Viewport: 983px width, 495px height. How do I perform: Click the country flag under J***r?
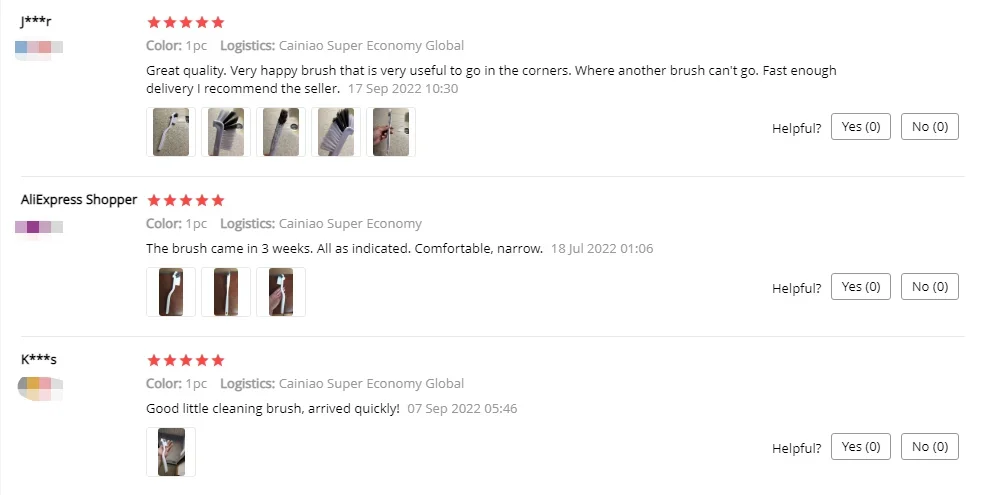click(x=39, y=48)
